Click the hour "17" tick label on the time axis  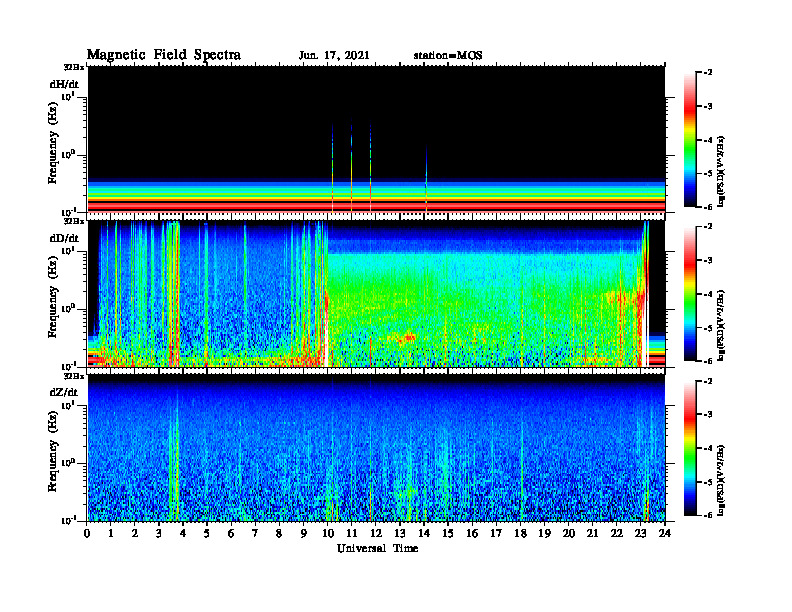tap(496, 533)
